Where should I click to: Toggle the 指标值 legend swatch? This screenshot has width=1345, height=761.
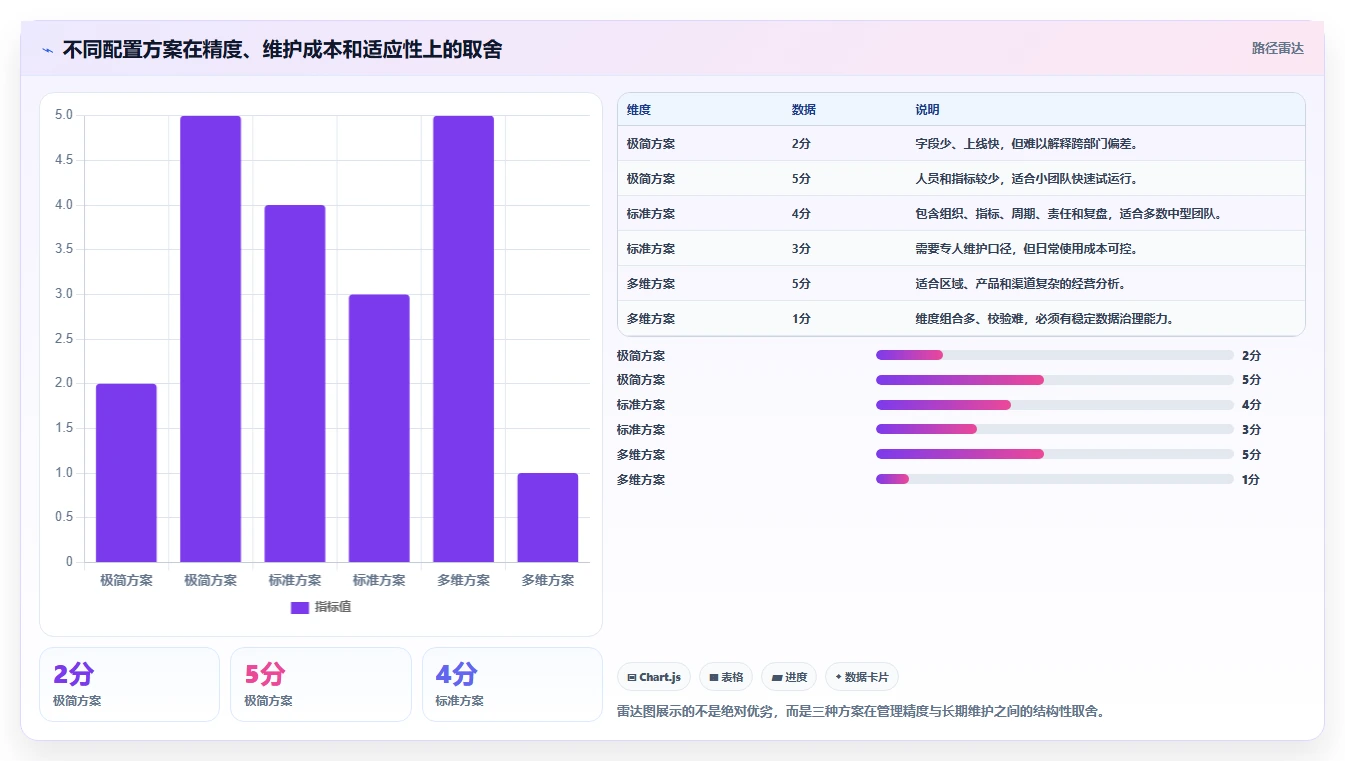[300, 607]
